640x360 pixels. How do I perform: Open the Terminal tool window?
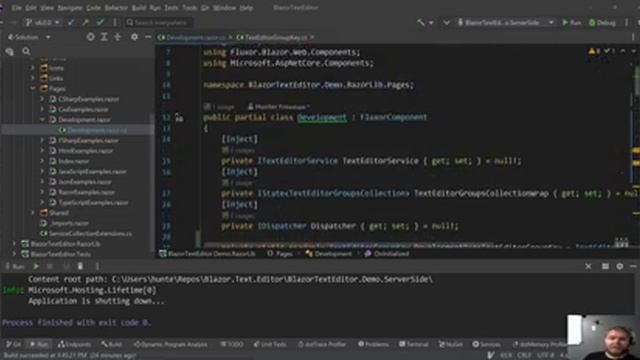414,344
